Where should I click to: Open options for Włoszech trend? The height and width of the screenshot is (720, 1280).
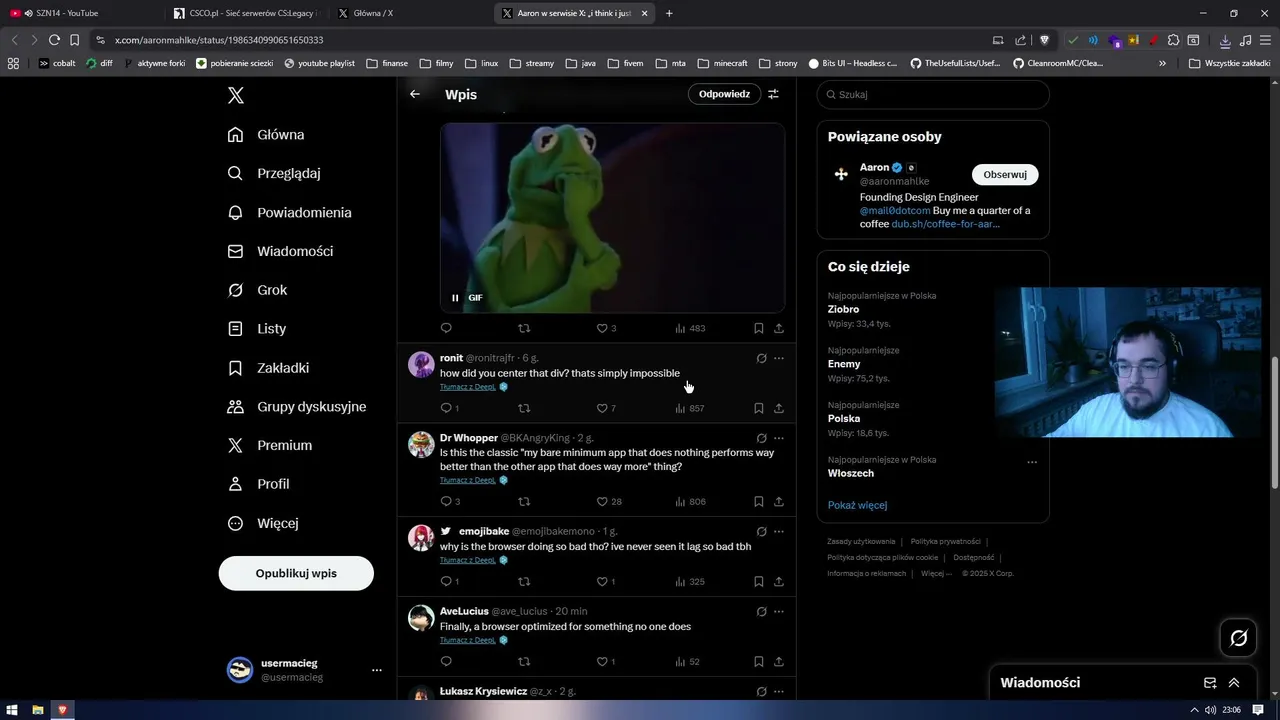pos(1032,462)
